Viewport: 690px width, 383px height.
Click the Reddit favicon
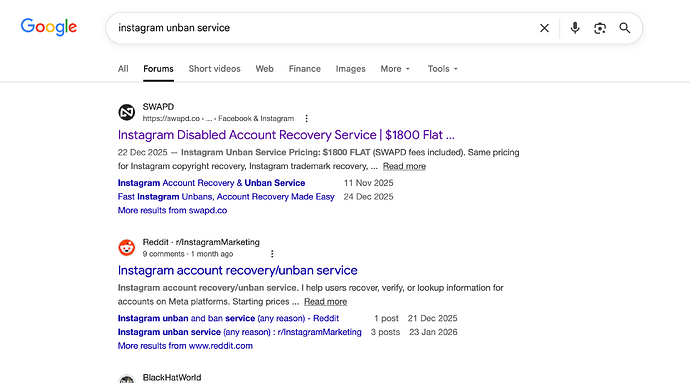click(x=127, y=247)
